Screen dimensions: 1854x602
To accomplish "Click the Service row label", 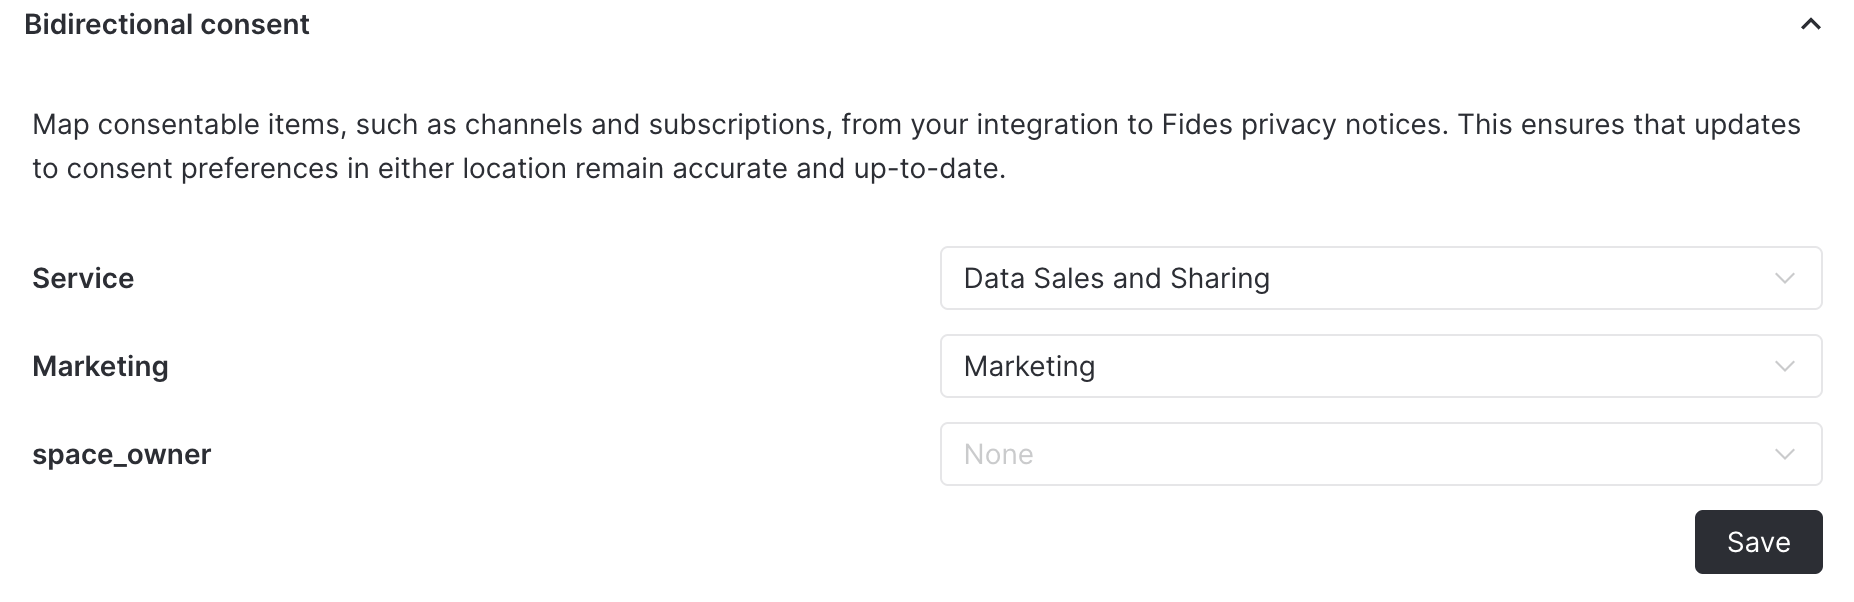I will 83,278.
